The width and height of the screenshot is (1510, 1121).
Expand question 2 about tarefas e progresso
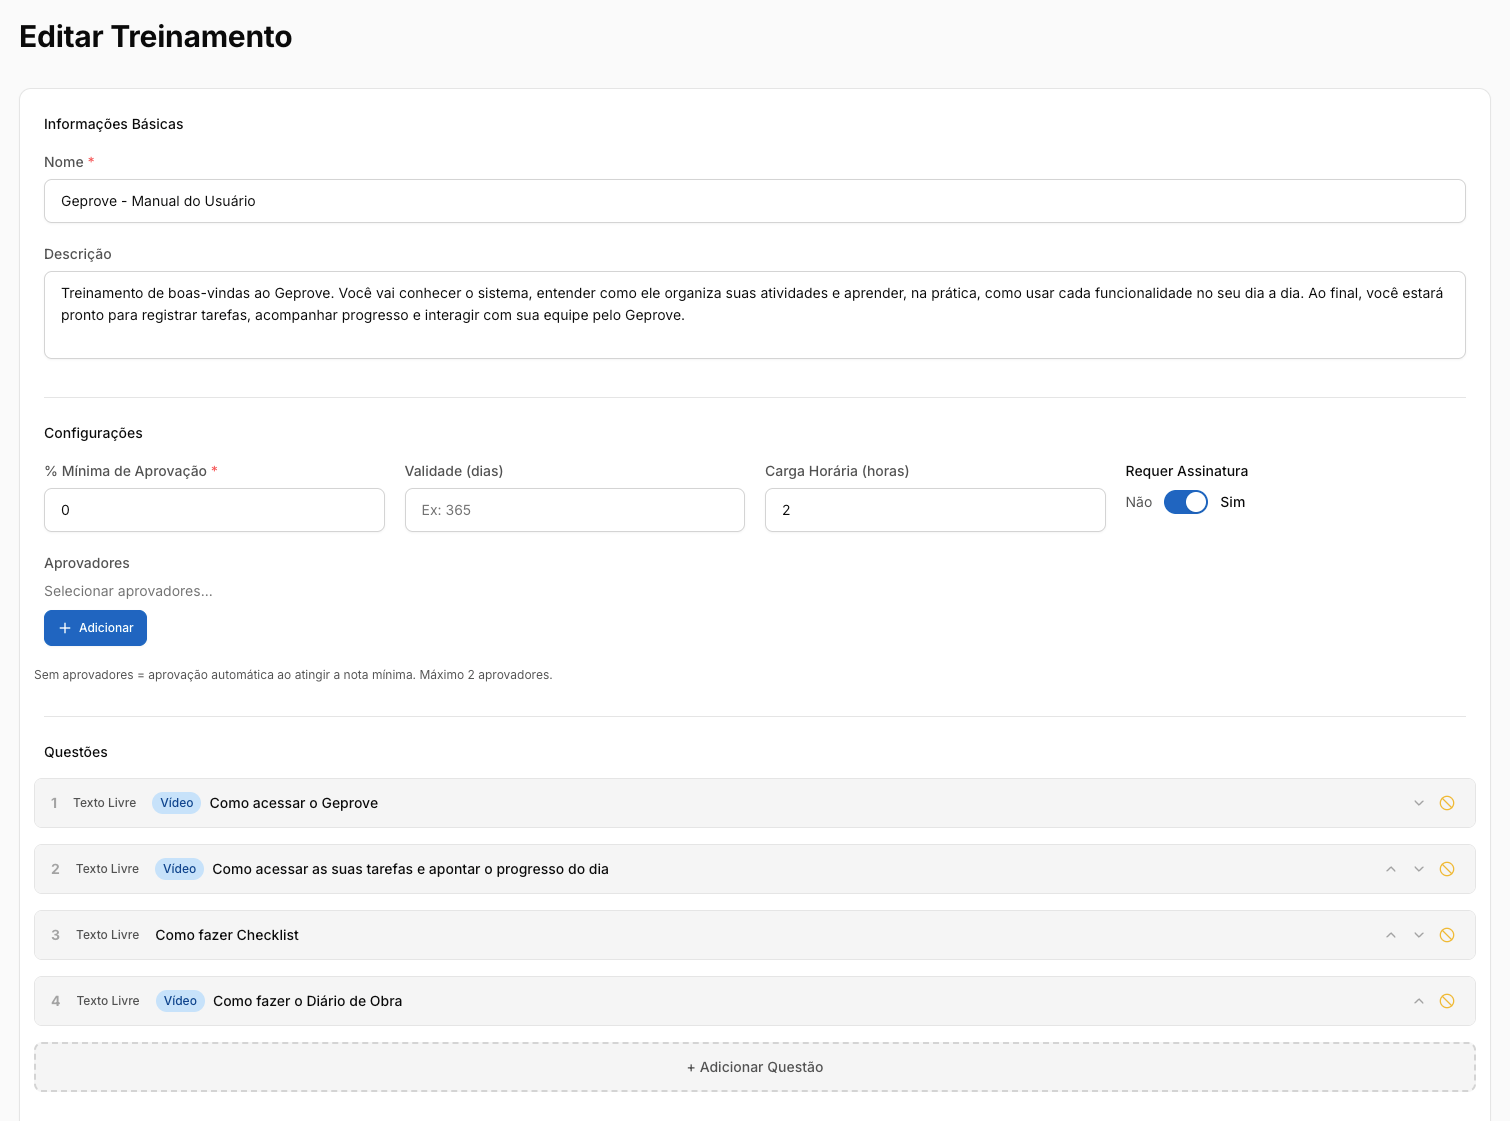coord(755,869)
